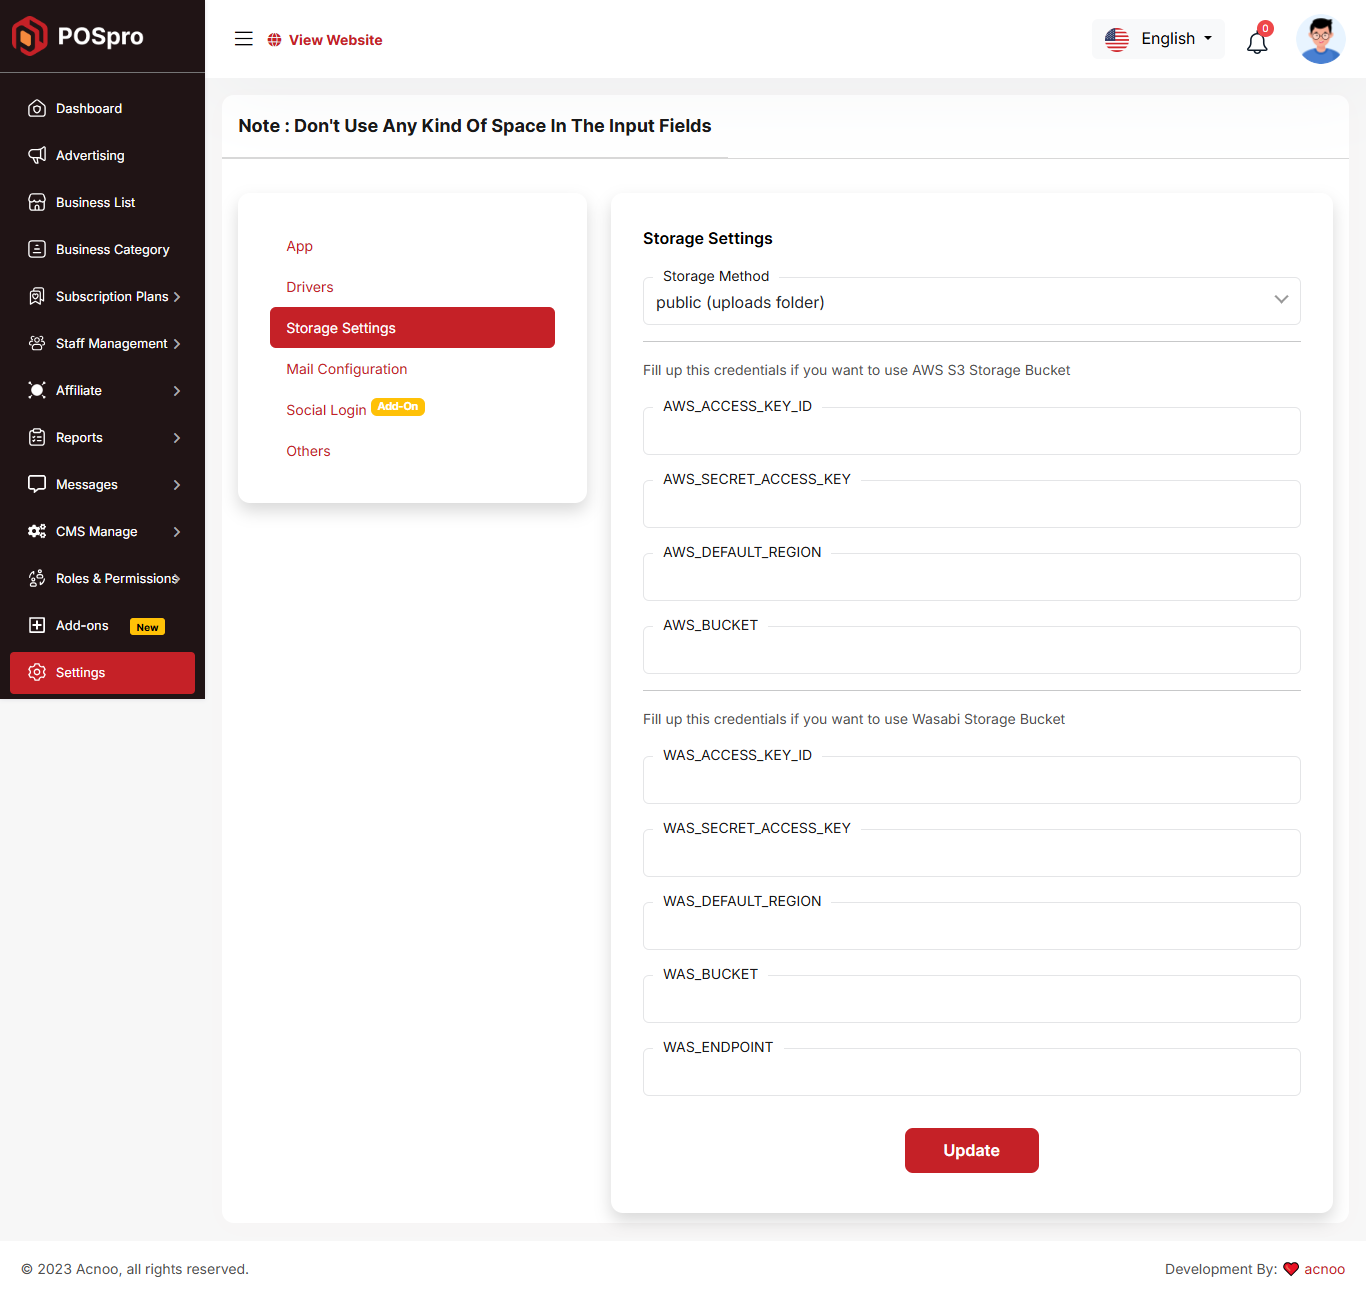Viewport: 1366px width, 1297px height.
Task: Open the user avatar profile menu
Action: (x=1320, y=39)
